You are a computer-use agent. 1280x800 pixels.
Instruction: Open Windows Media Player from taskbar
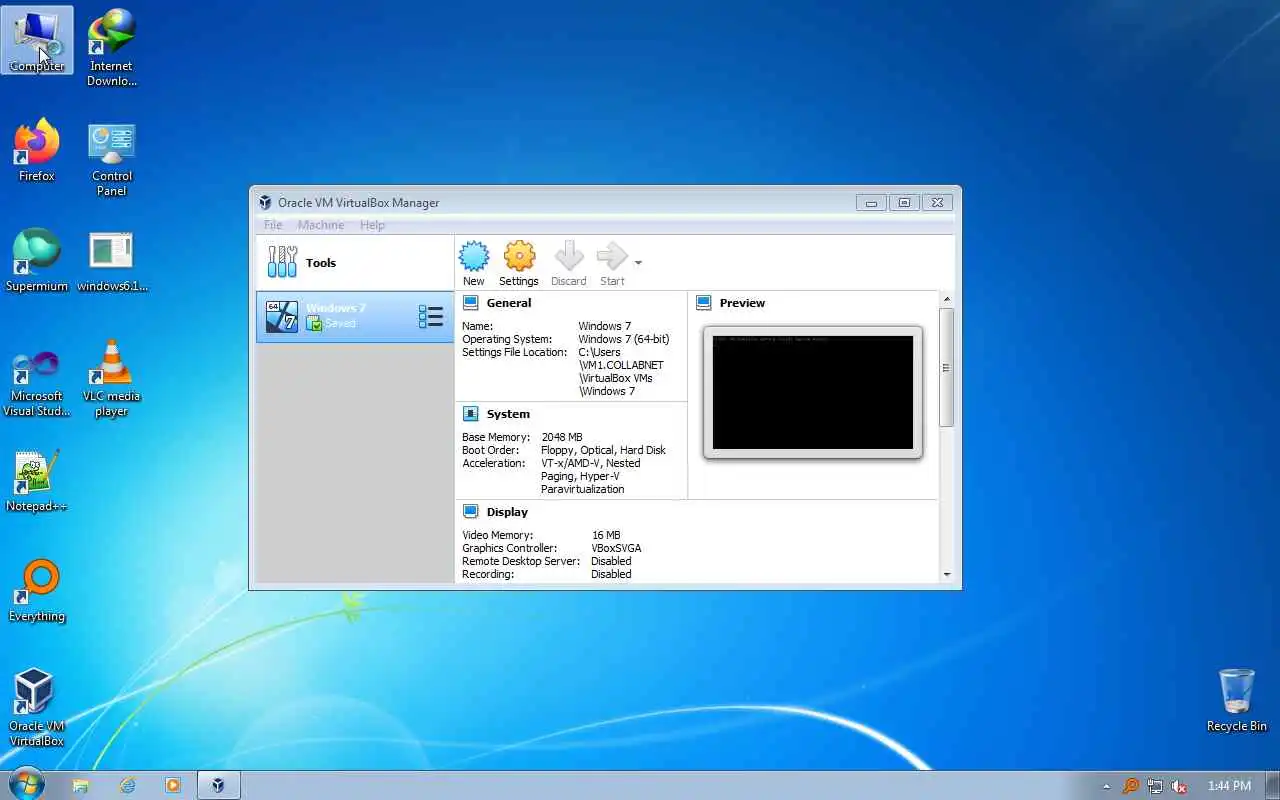(173, 786)
